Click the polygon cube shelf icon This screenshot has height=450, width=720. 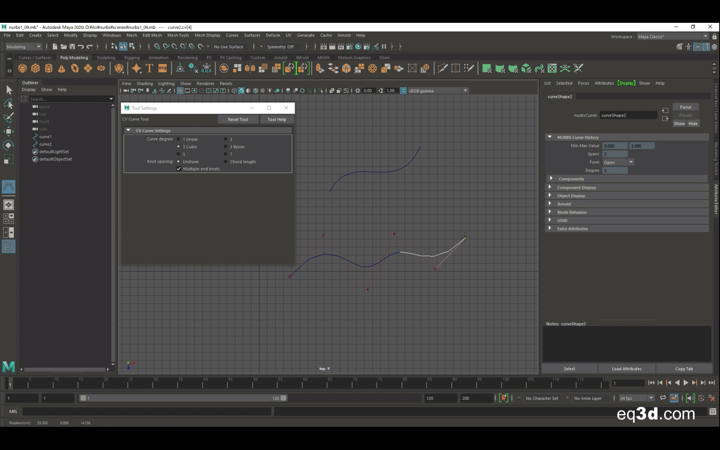click(35, 69)
